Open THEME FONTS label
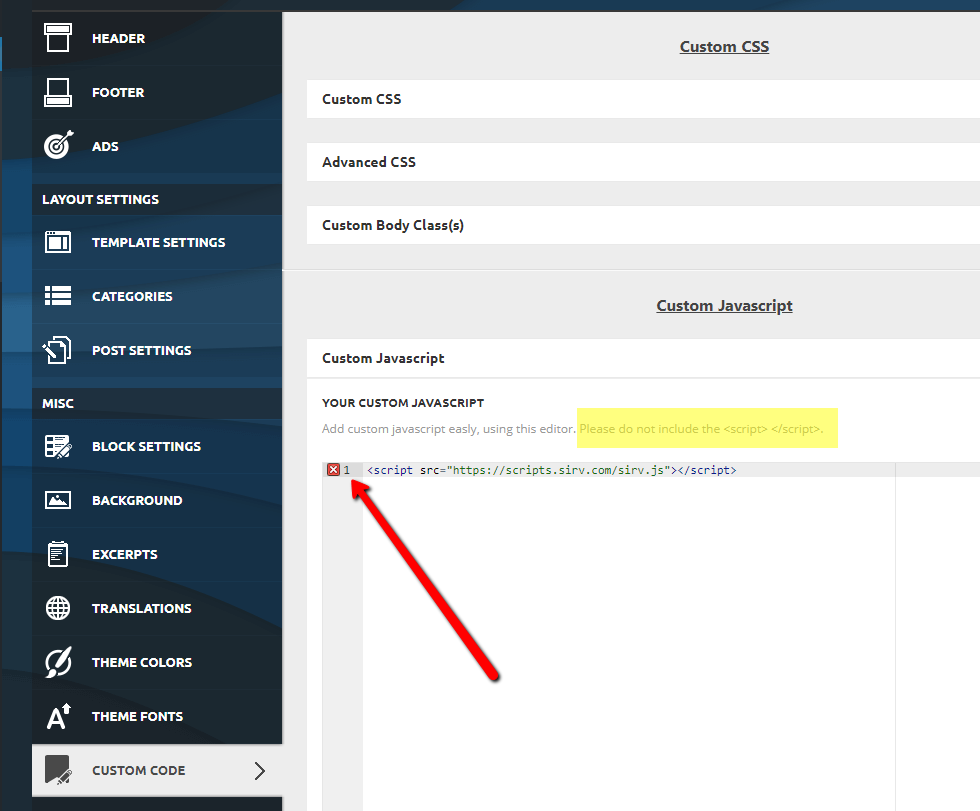980x811 pixels. (x=138, y=717)
